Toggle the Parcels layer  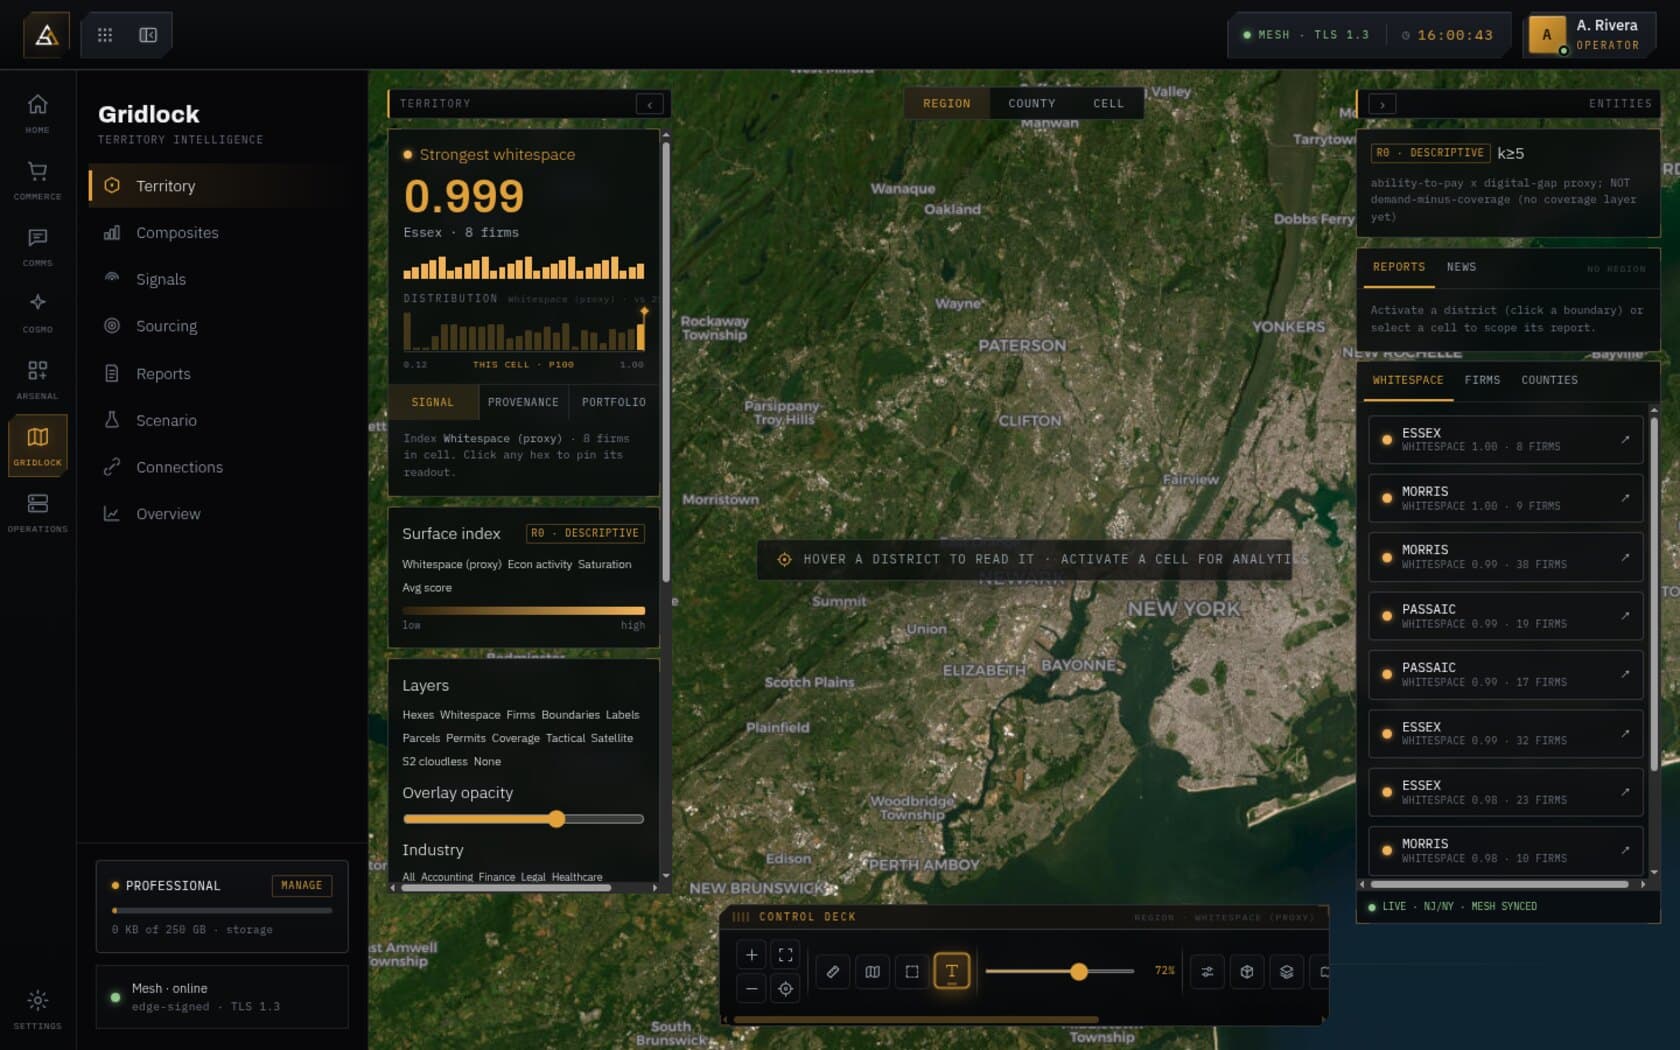pyautogui.click(x=421, y=738)
